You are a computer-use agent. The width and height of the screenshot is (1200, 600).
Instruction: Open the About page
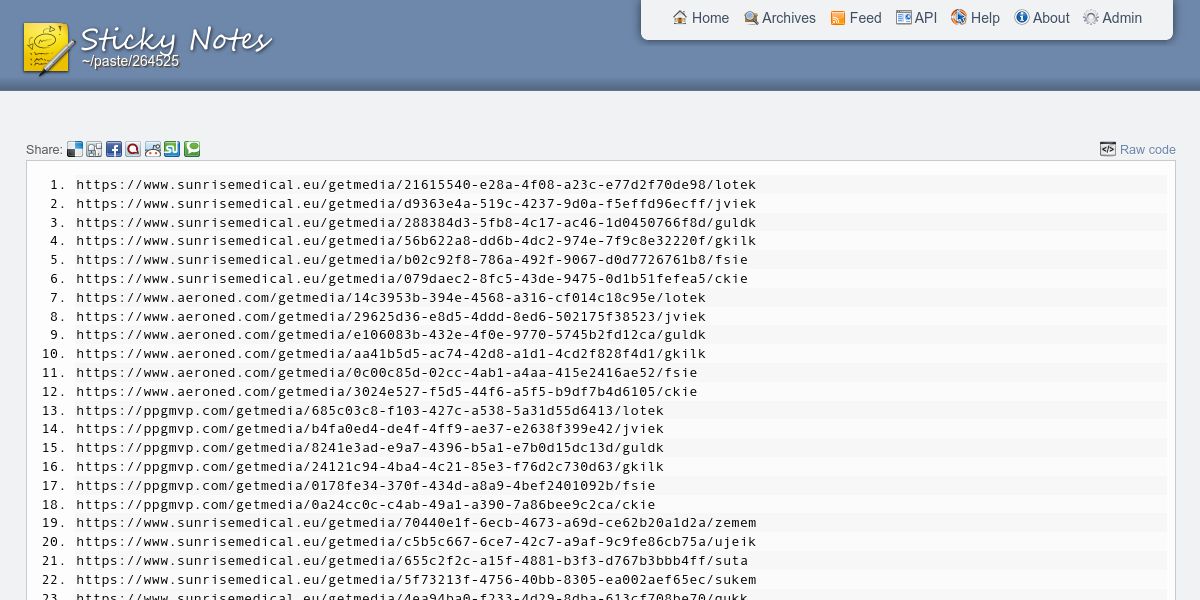(x=1042, y=18)
